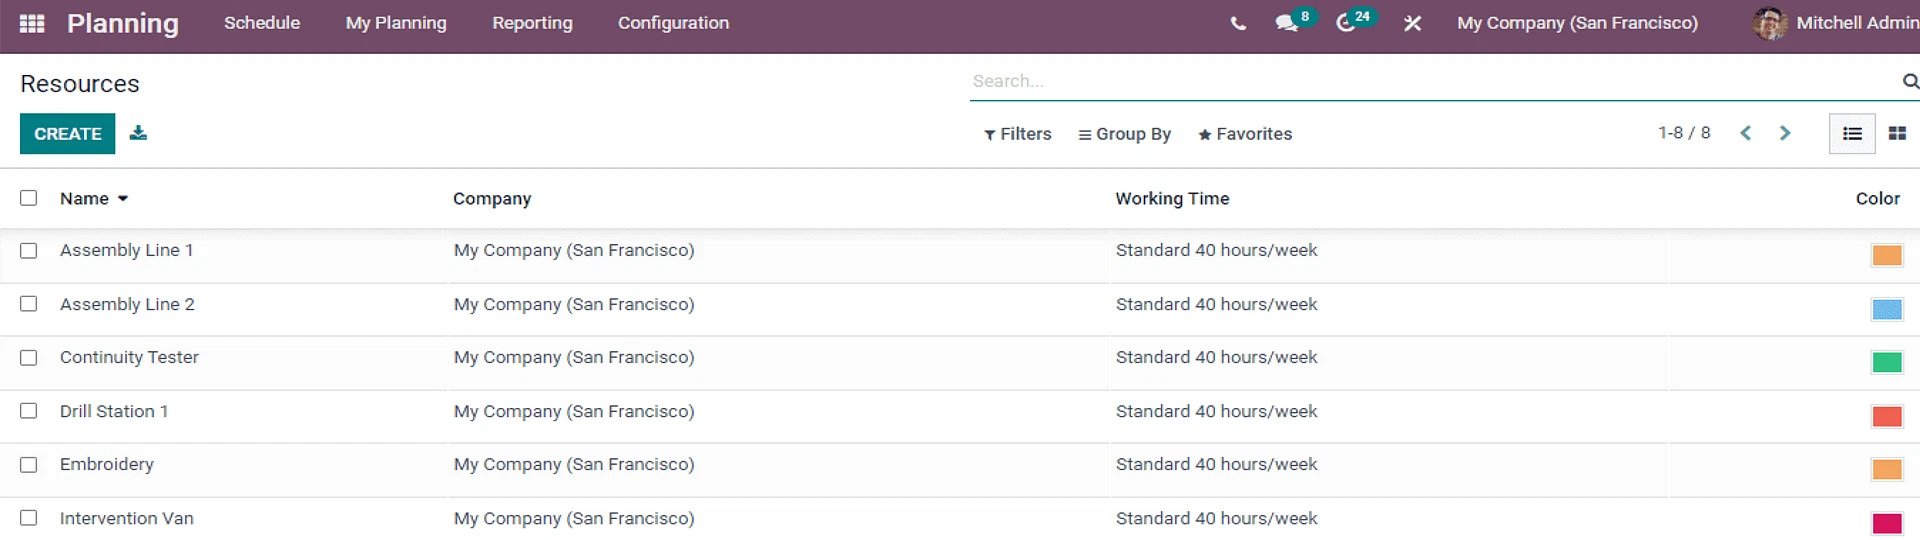Click the debug tools icon
This screenshot has height=540, width=1920.
1412,23
